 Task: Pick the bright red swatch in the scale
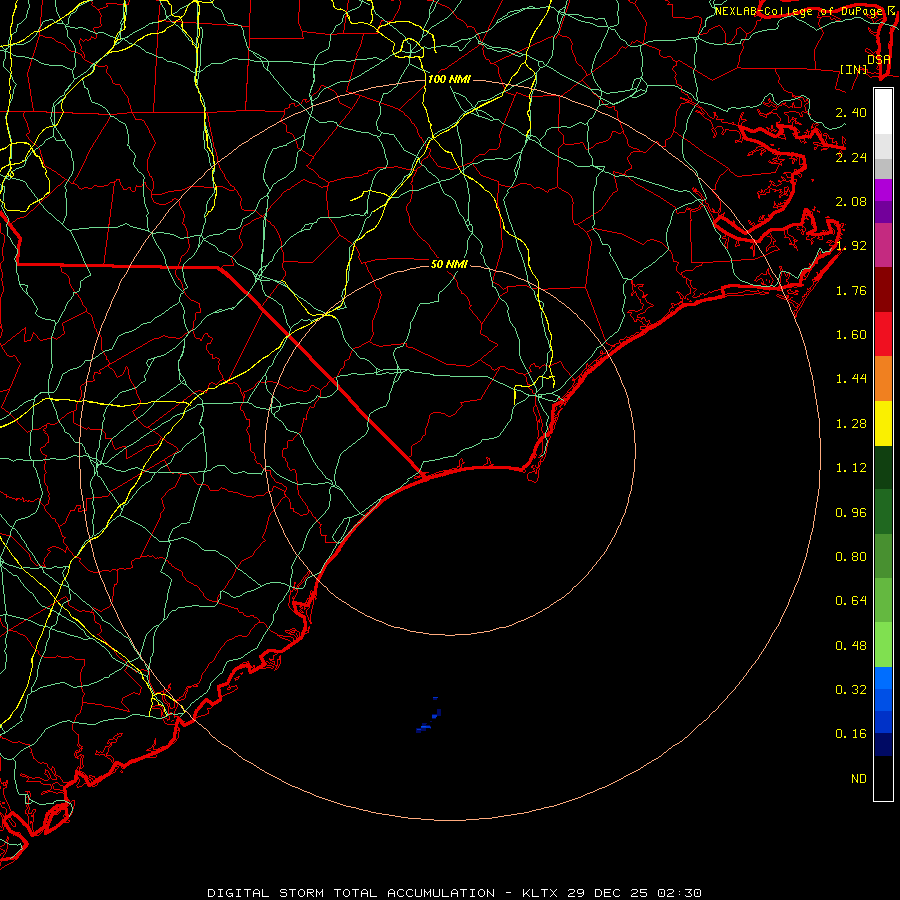pos(883,335)
